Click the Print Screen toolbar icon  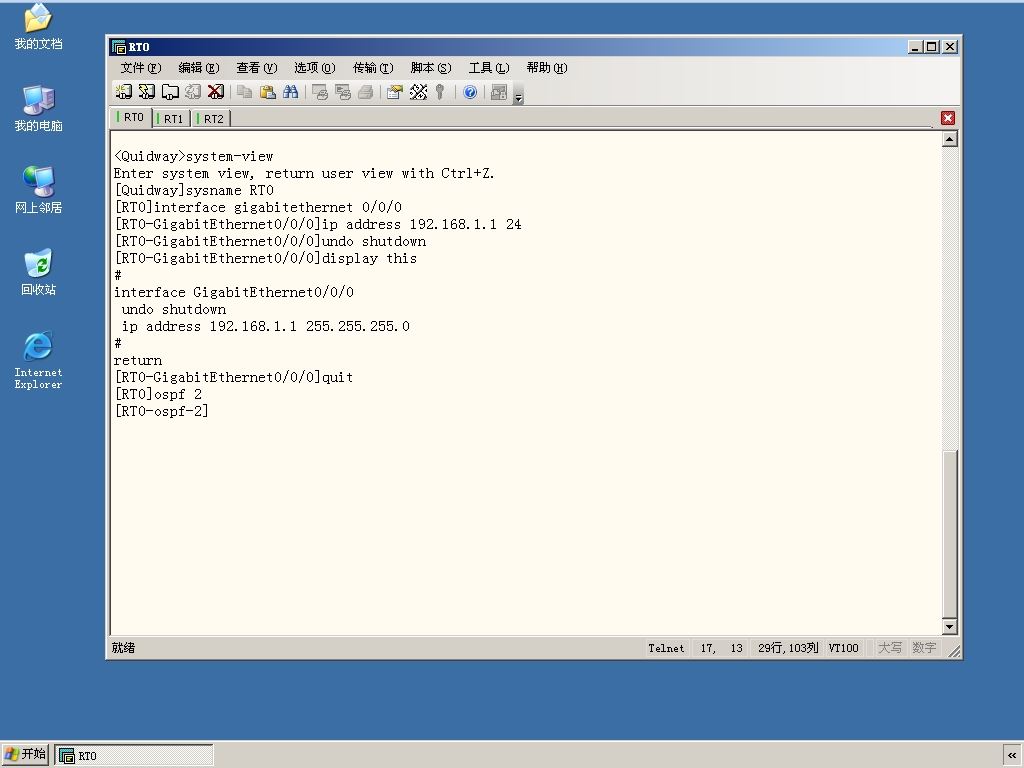click(319, 92)
